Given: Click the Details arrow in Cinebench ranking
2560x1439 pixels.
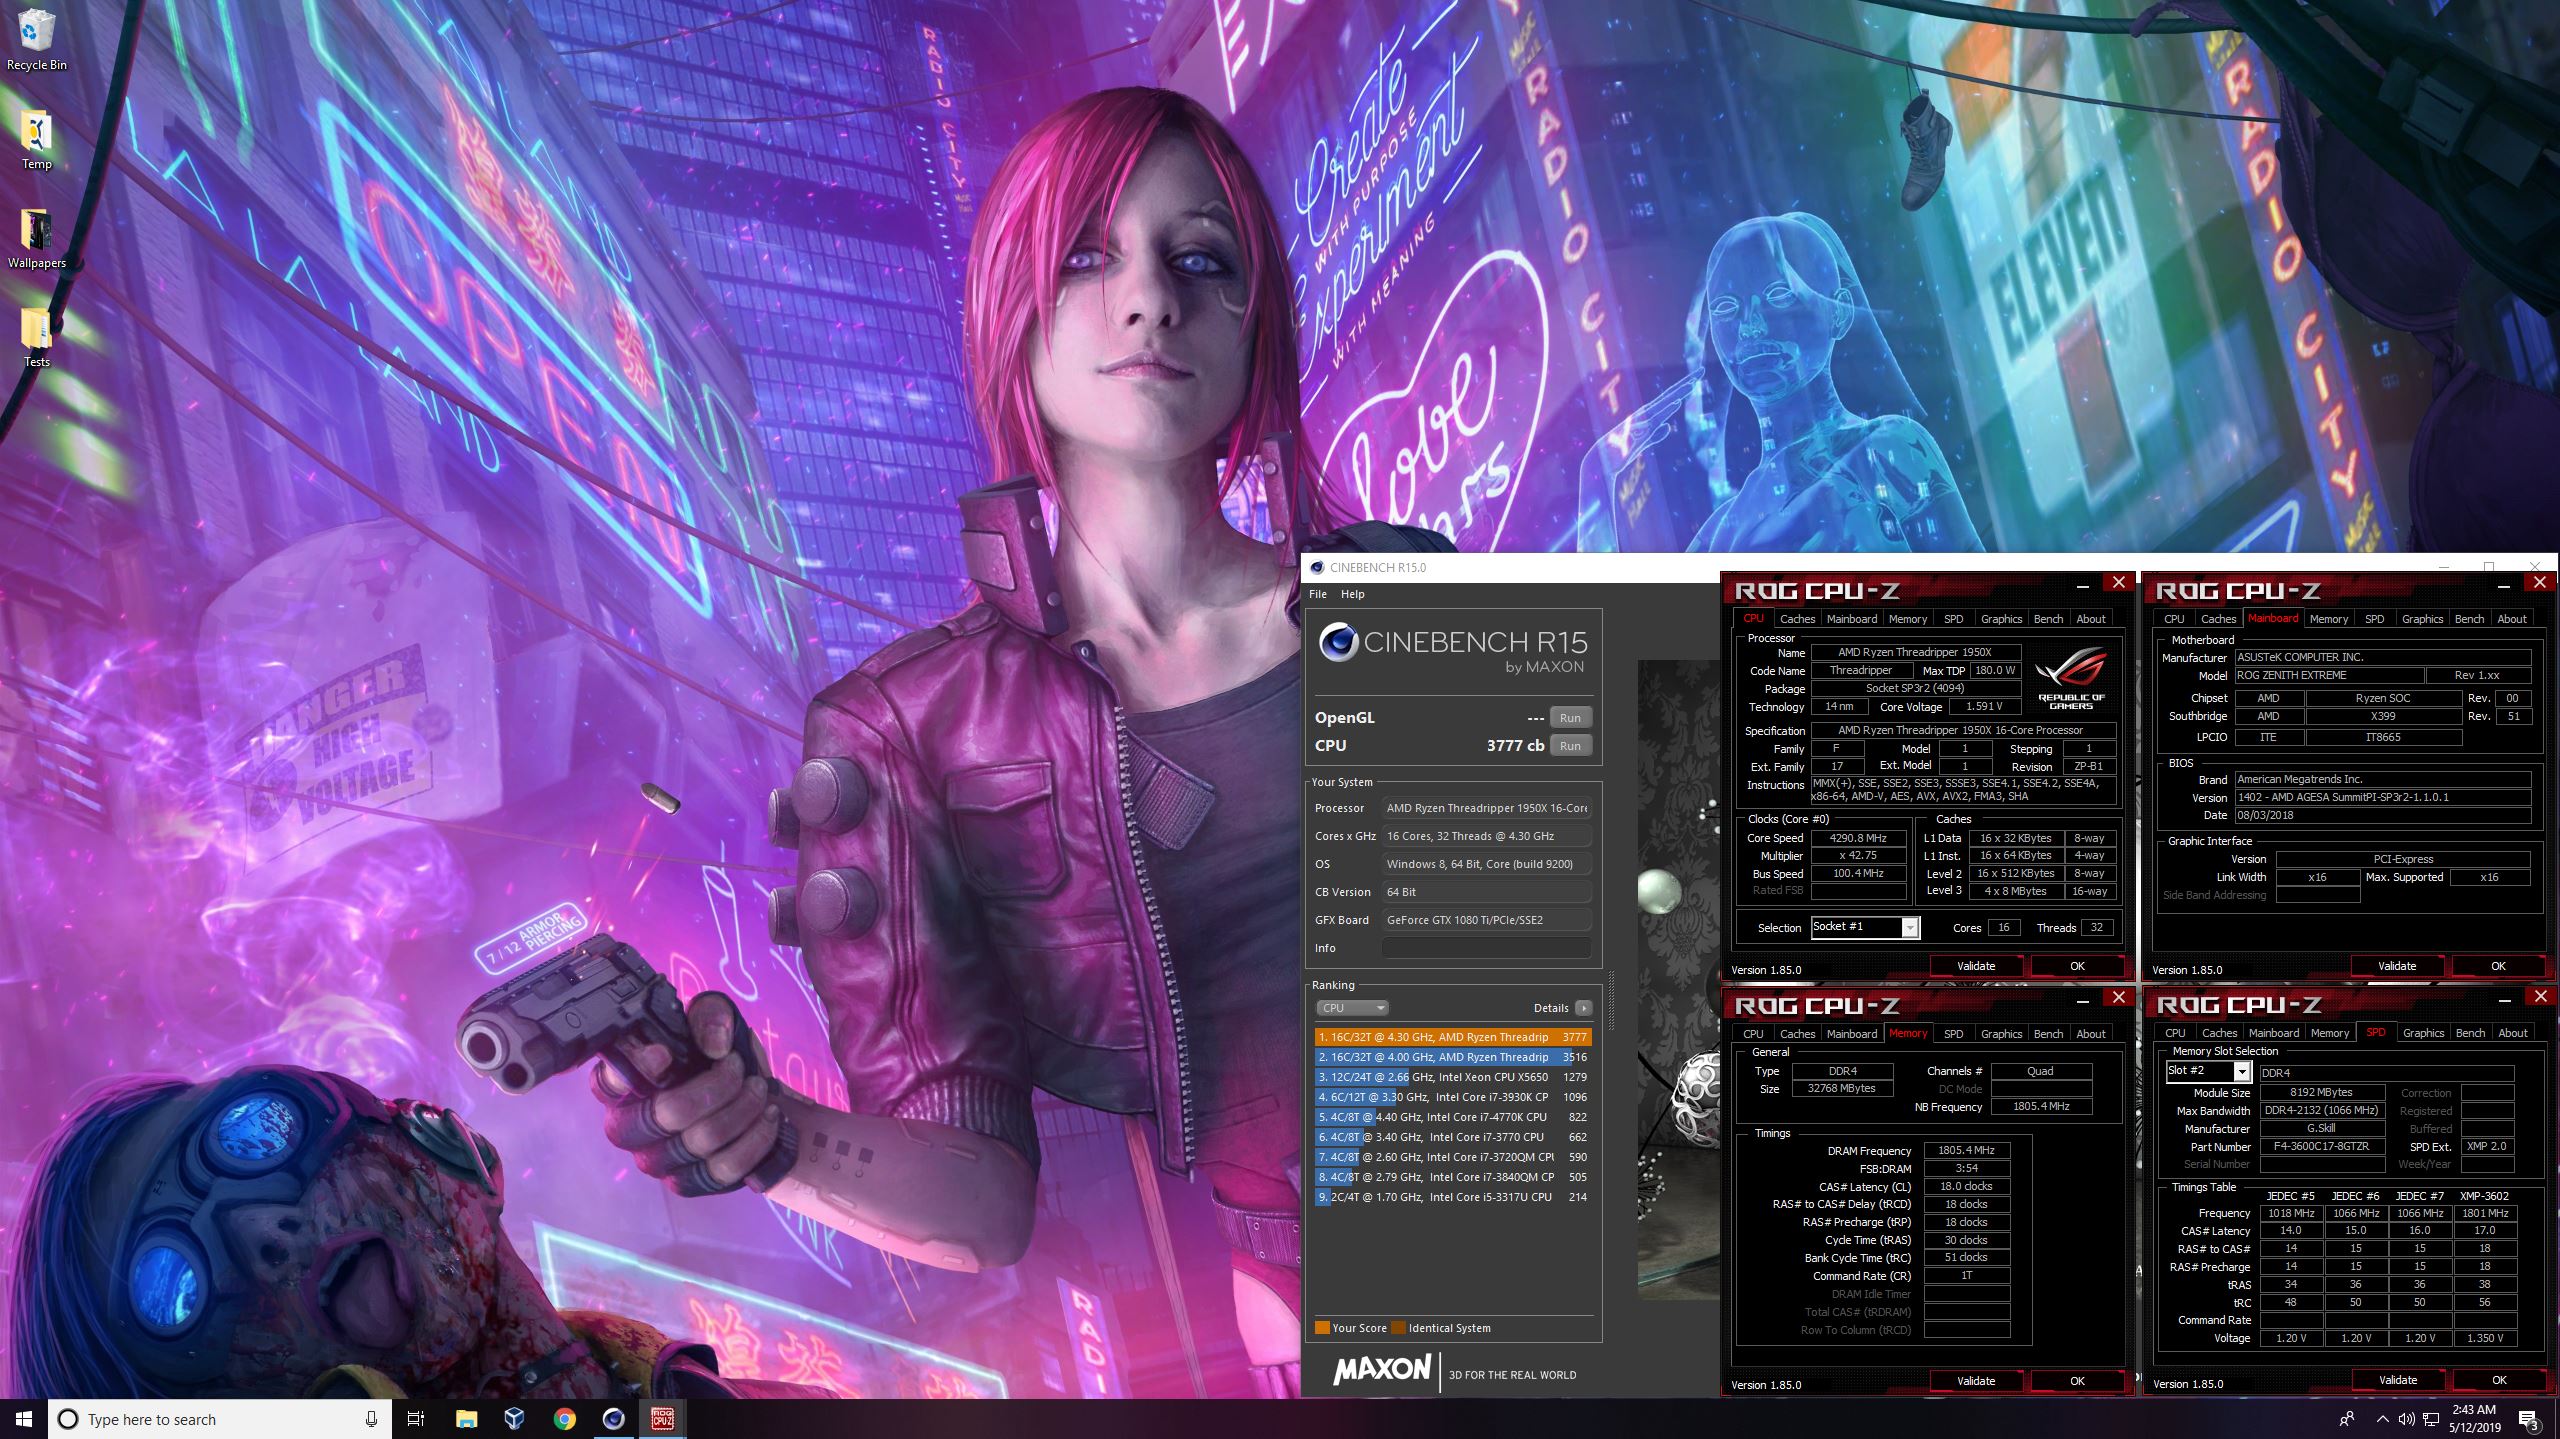Looking at the screenshot, I should tap(1583, 1008).
